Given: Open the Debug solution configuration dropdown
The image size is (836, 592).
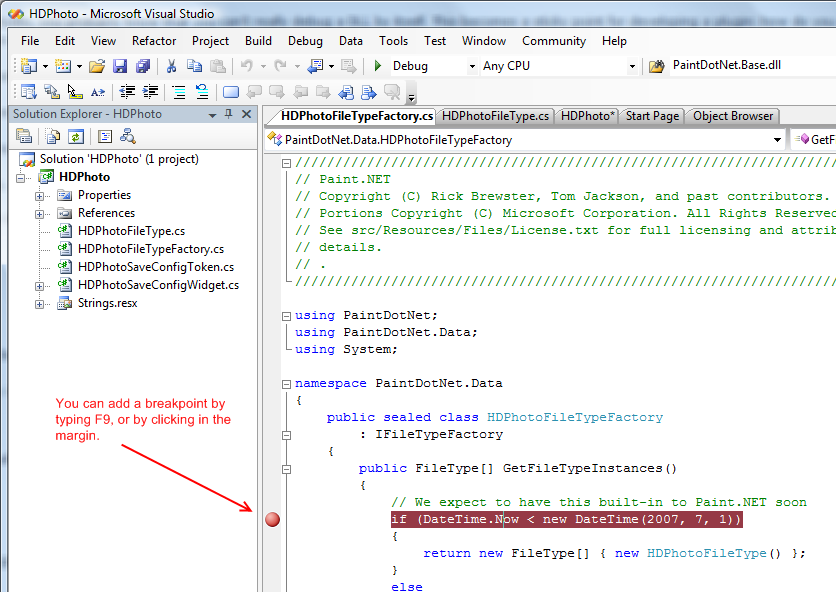Looking at the screenshot, I should (x=472, y=66).
